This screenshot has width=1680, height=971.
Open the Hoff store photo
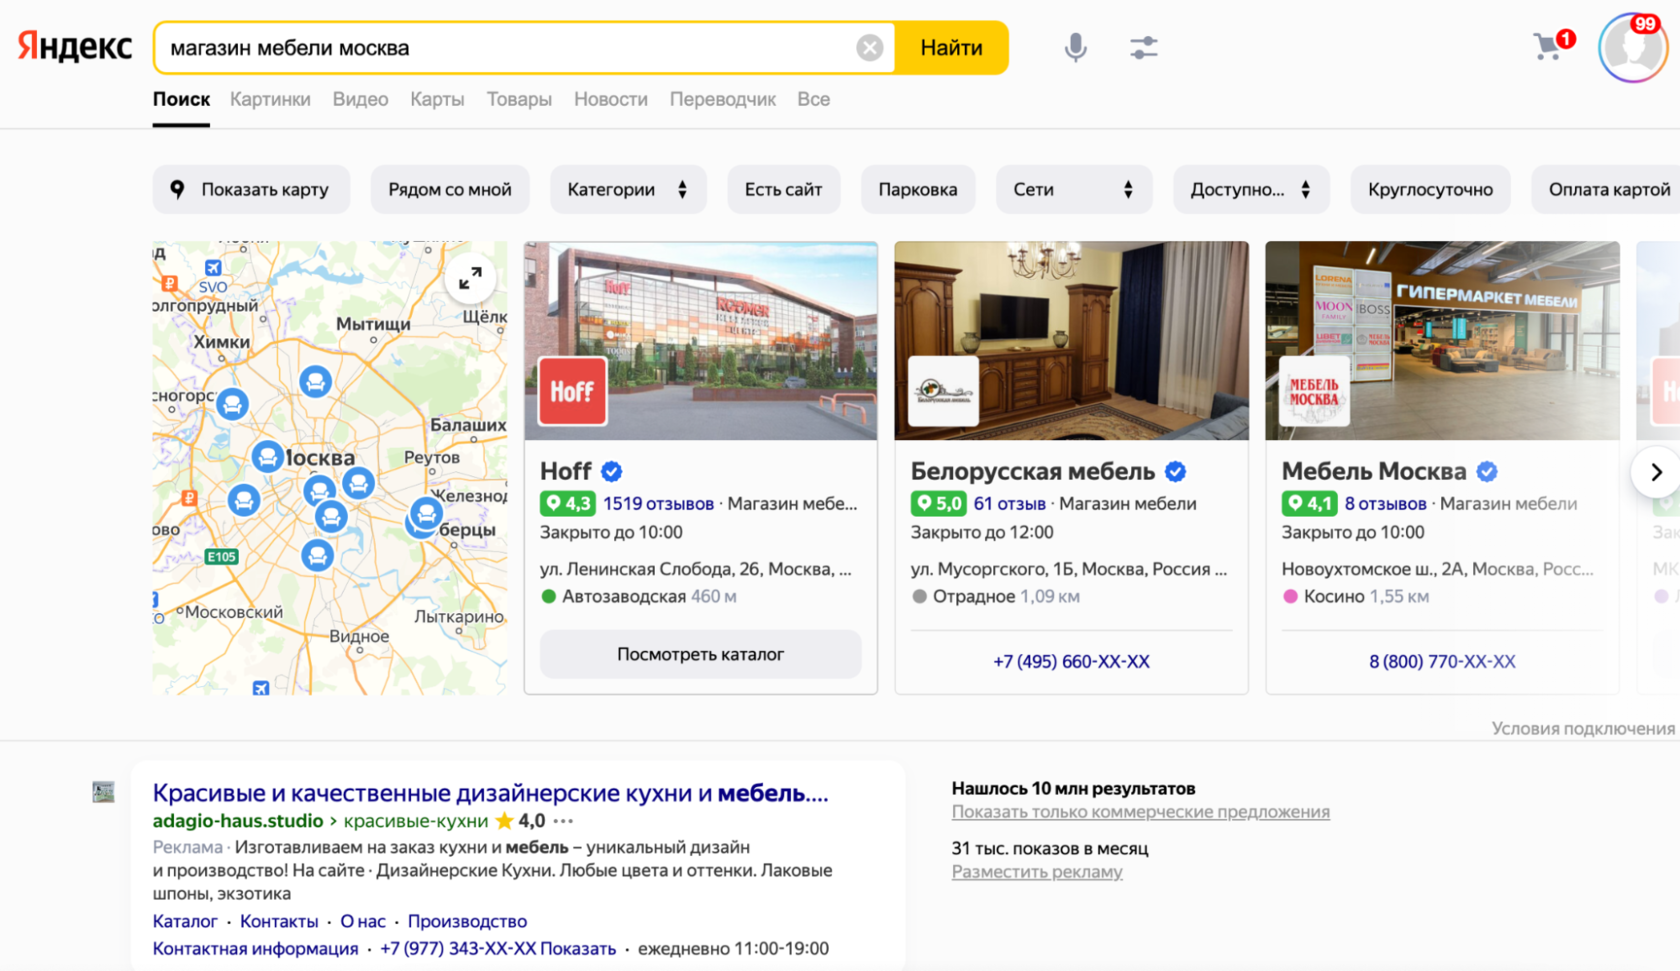(x=700, y=340)
